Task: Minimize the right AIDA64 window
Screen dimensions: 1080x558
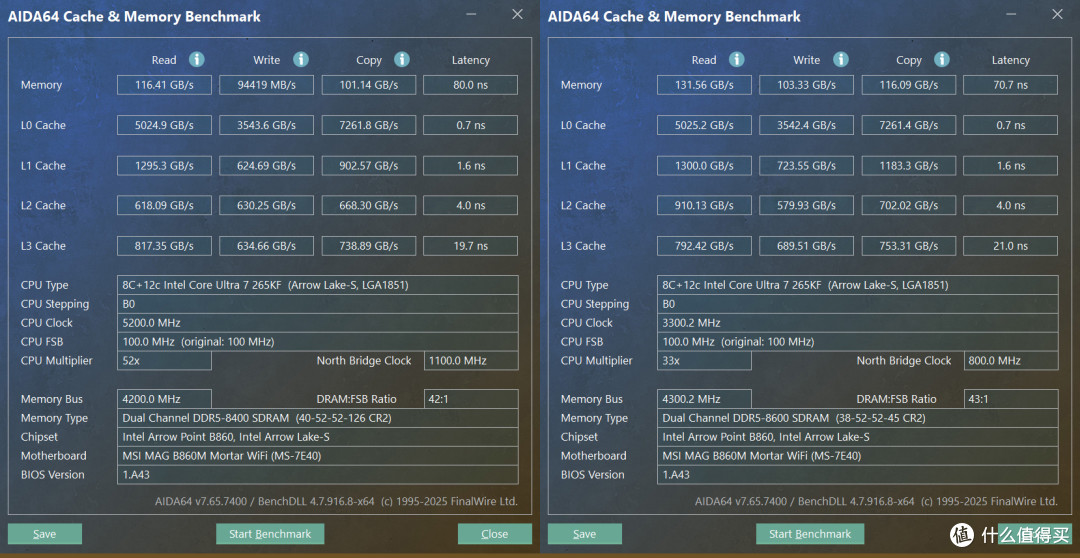Action: tap(1012, 14)
